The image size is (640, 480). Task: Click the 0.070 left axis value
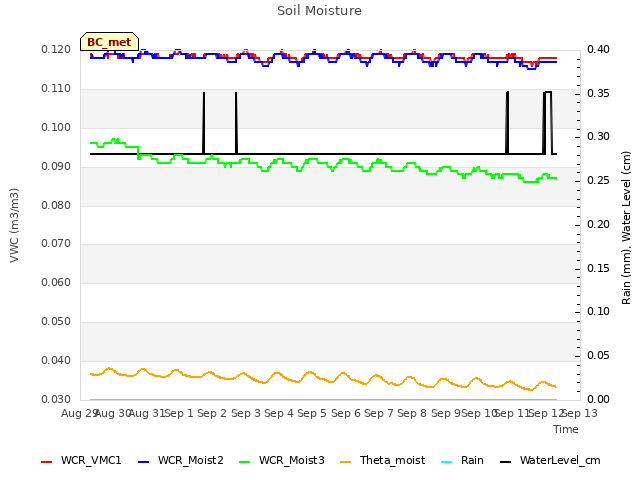(56, 244)
